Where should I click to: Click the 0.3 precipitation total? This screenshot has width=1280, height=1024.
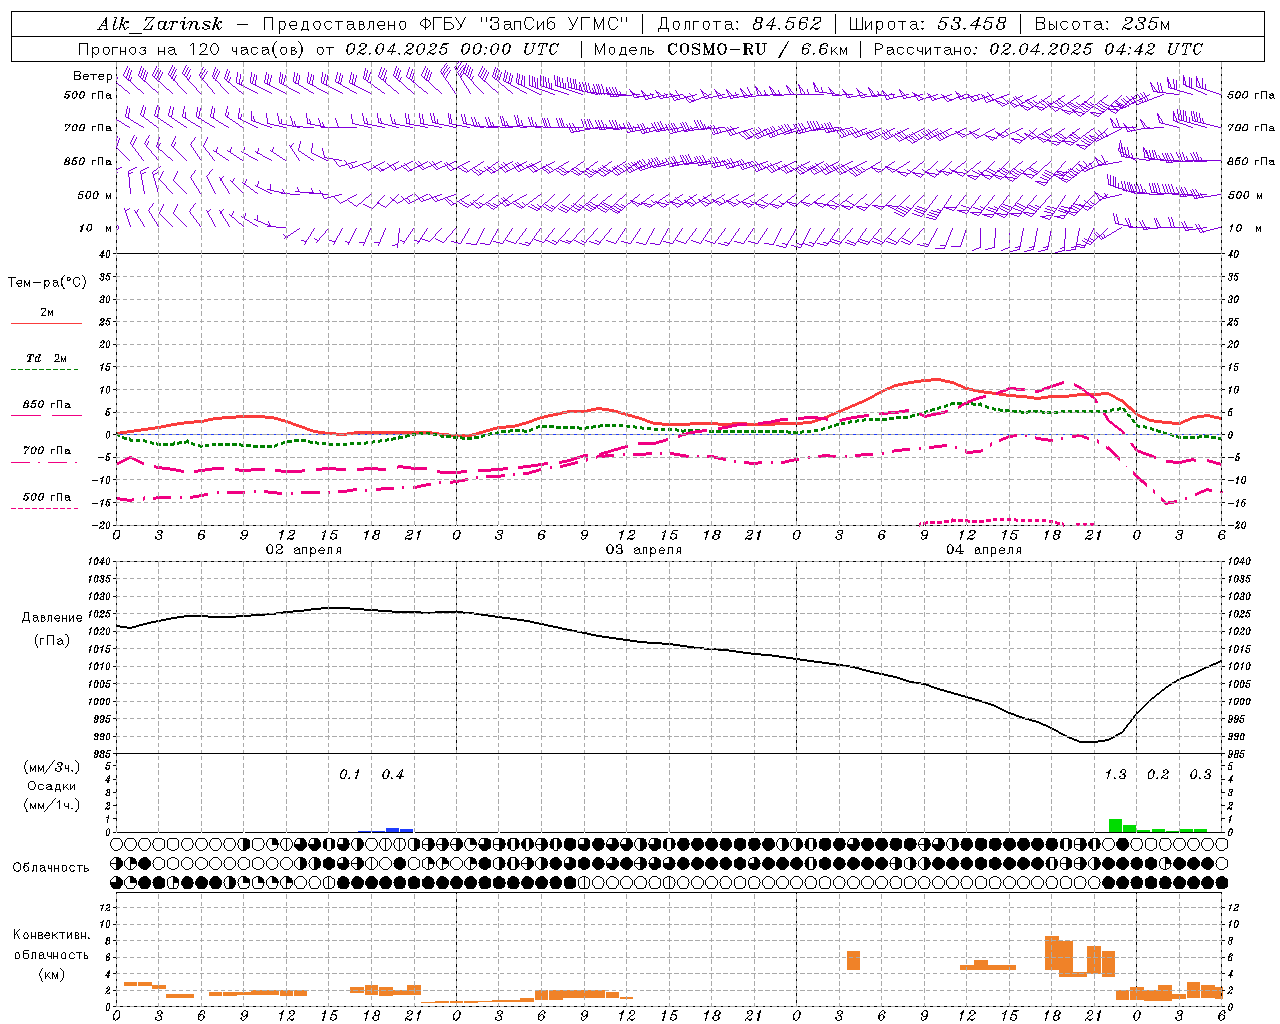(1200, 774)
